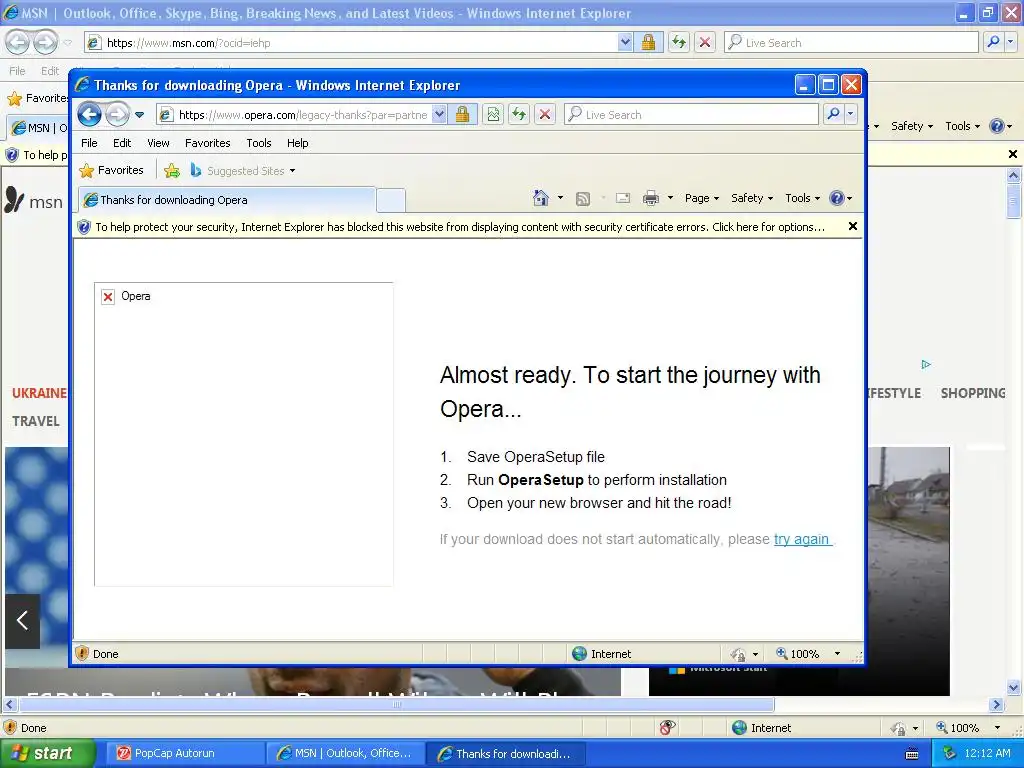Open the search provider dropdown in the Opera window
Viewport: 1024px width, 768px height.
850,115
